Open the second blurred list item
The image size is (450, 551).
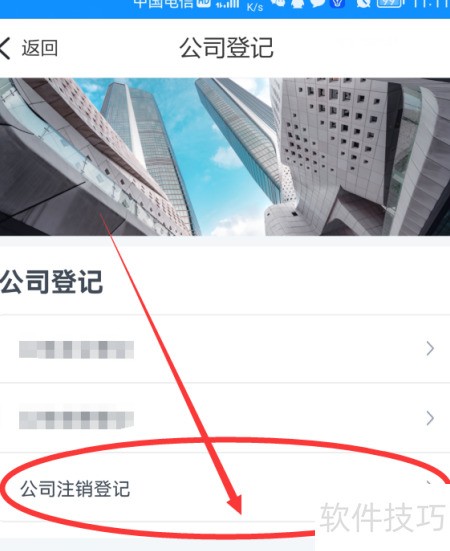tap(225, 418)
